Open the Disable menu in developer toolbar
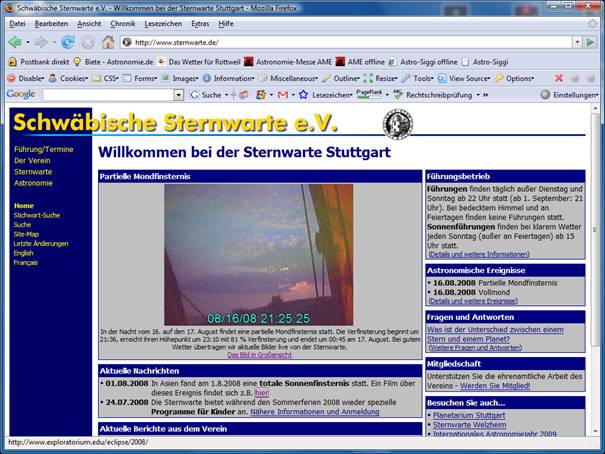This screenshot has height=454, width=605. pos(26,78)
